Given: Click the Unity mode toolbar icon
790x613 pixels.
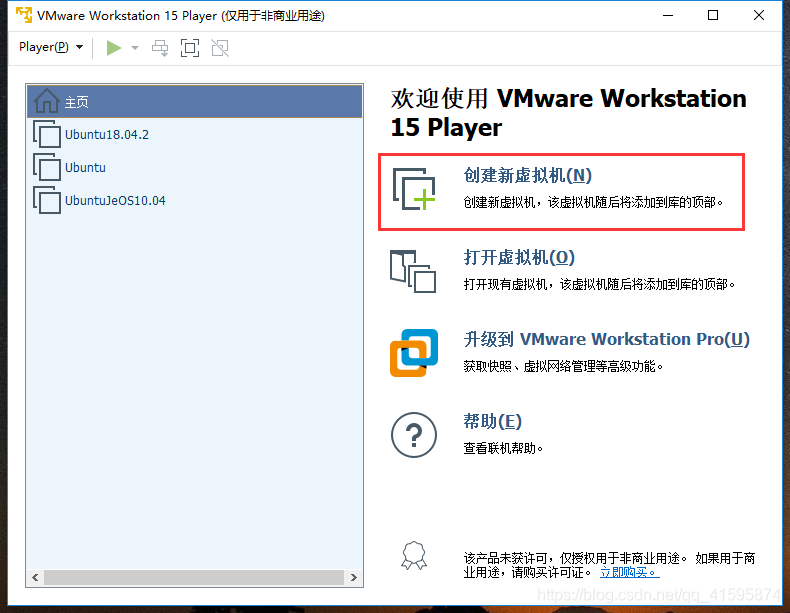Looking at the screenshot, I should pyautogui.click(x=220, y=48).
